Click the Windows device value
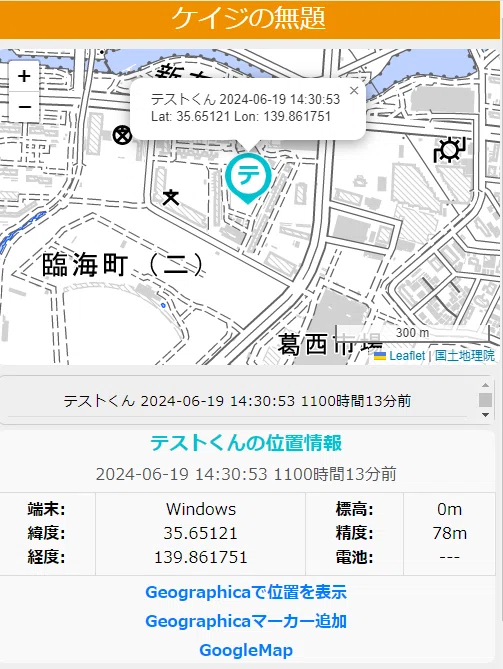 201,509
